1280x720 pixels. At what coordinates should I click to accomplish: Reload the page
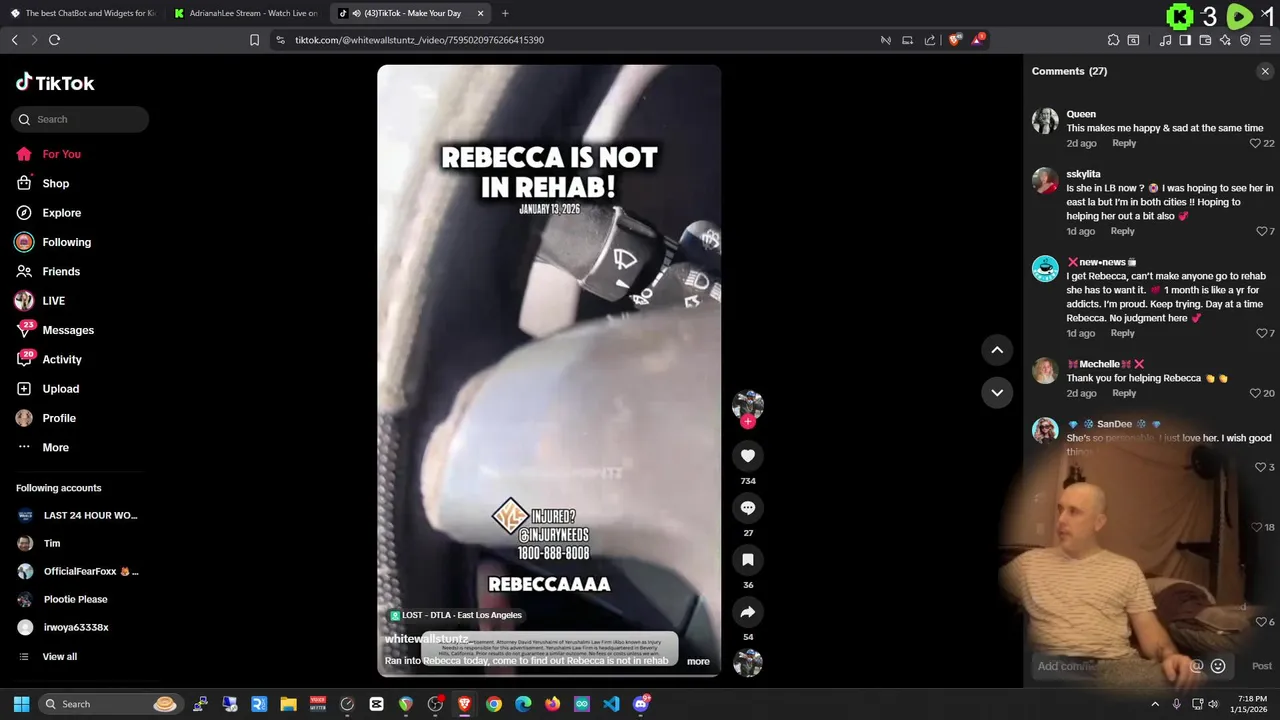point(54,40)
